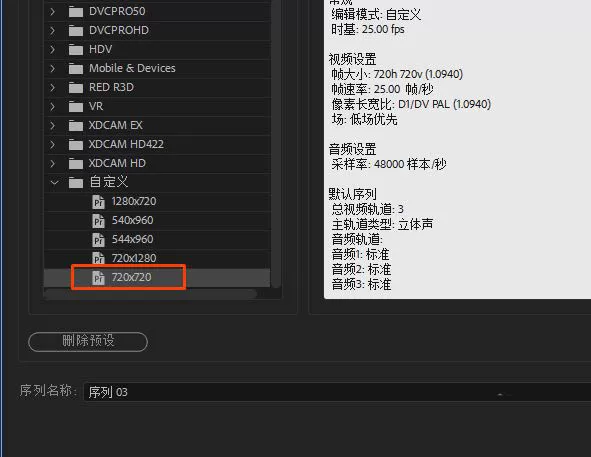Image resolution: width=591 pixels, height=457 pixels.
Task: Select the 1280x720 custom preset
Action: 134,201
